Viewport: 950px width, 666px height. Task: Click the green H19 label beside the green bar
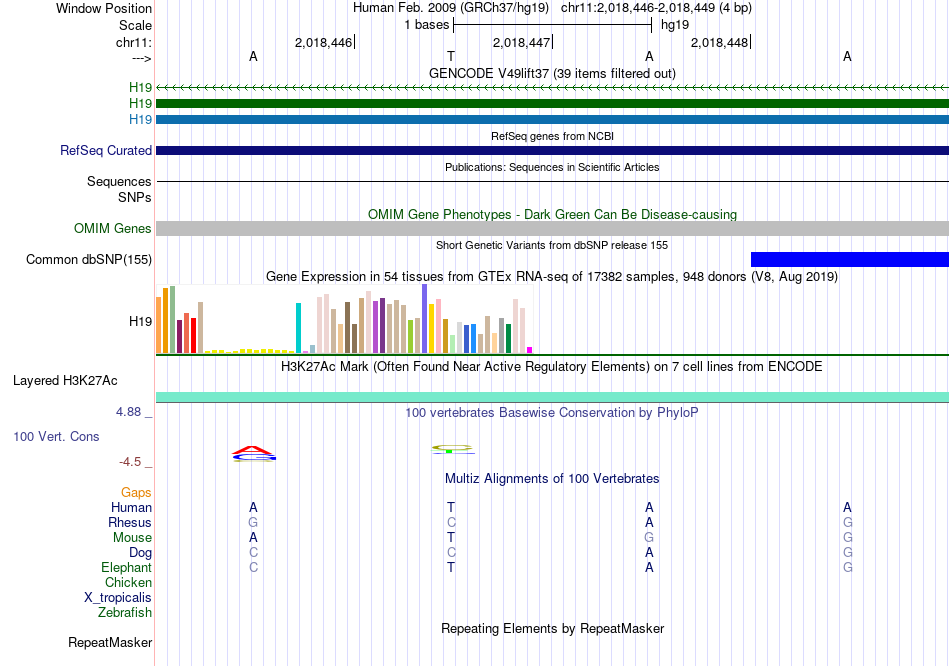pyautogui.click(x=140, y=103)
